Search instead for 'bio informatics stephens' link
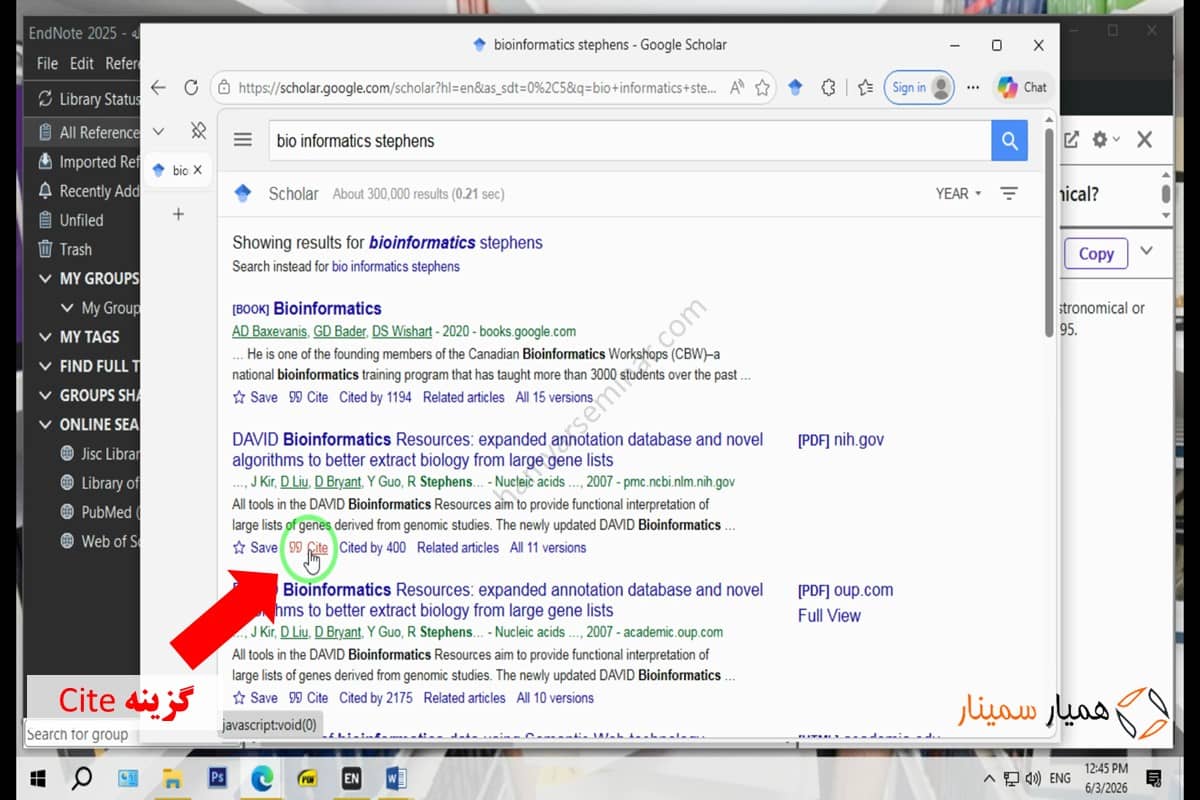The width and height of the screenshot is (1200, 800). click(396, 267)
